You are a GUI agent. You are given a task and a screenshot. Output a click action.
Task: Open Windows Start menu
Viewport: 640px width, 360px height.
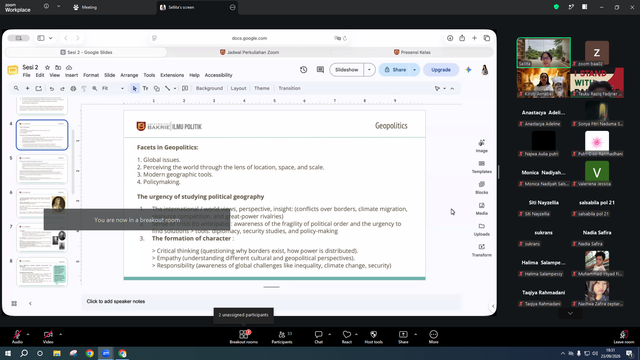(8, 353)
